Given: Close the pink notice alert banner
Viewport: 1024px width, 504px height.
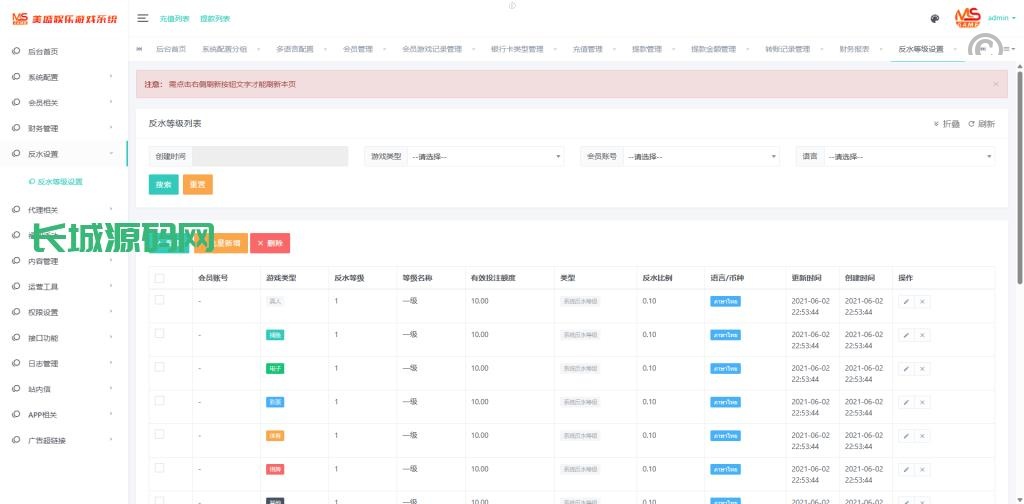Looking at the screenshot, I should [995, 84].
